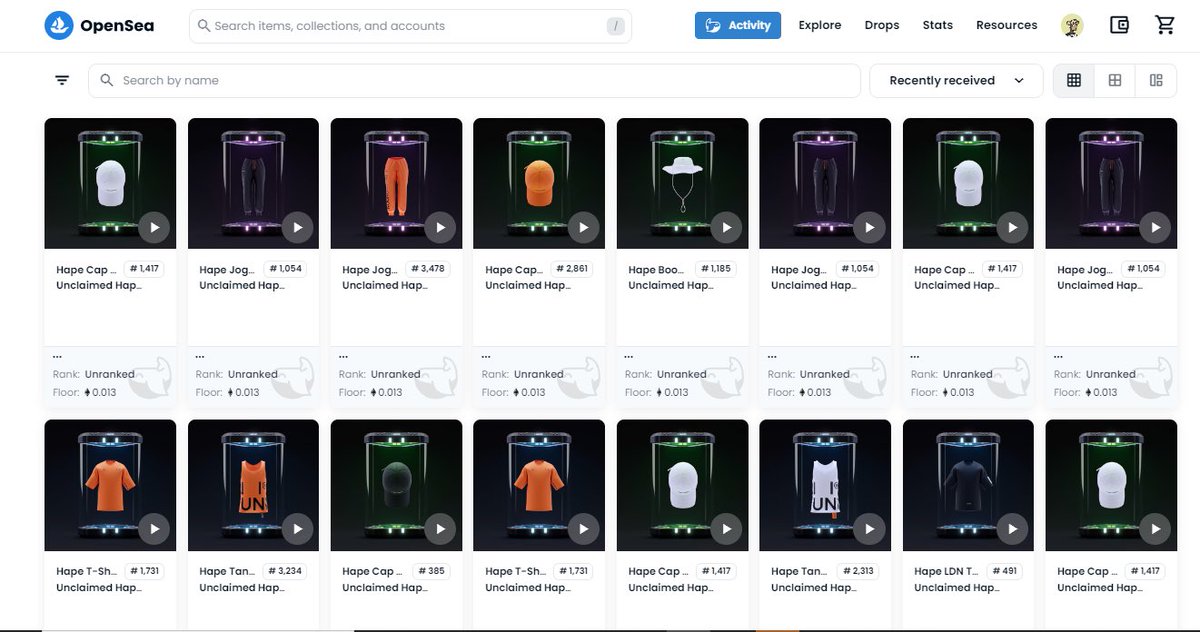Open the orange joggers #3,478 thumbnail
The image size is (1200, 632).
pyautogui.click(x=396, y=183)
